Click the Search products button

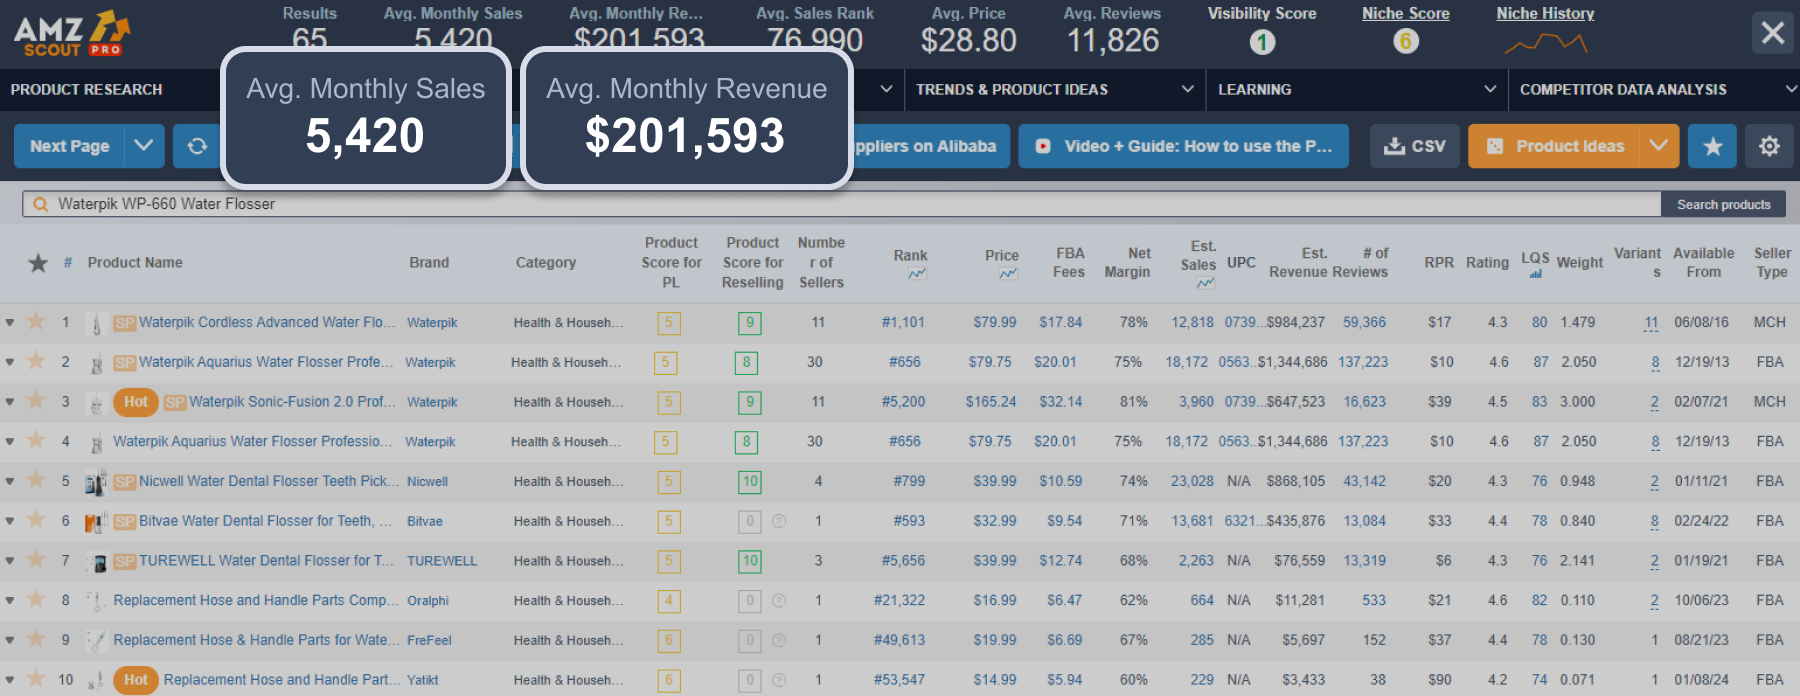tap(1724, 204)
